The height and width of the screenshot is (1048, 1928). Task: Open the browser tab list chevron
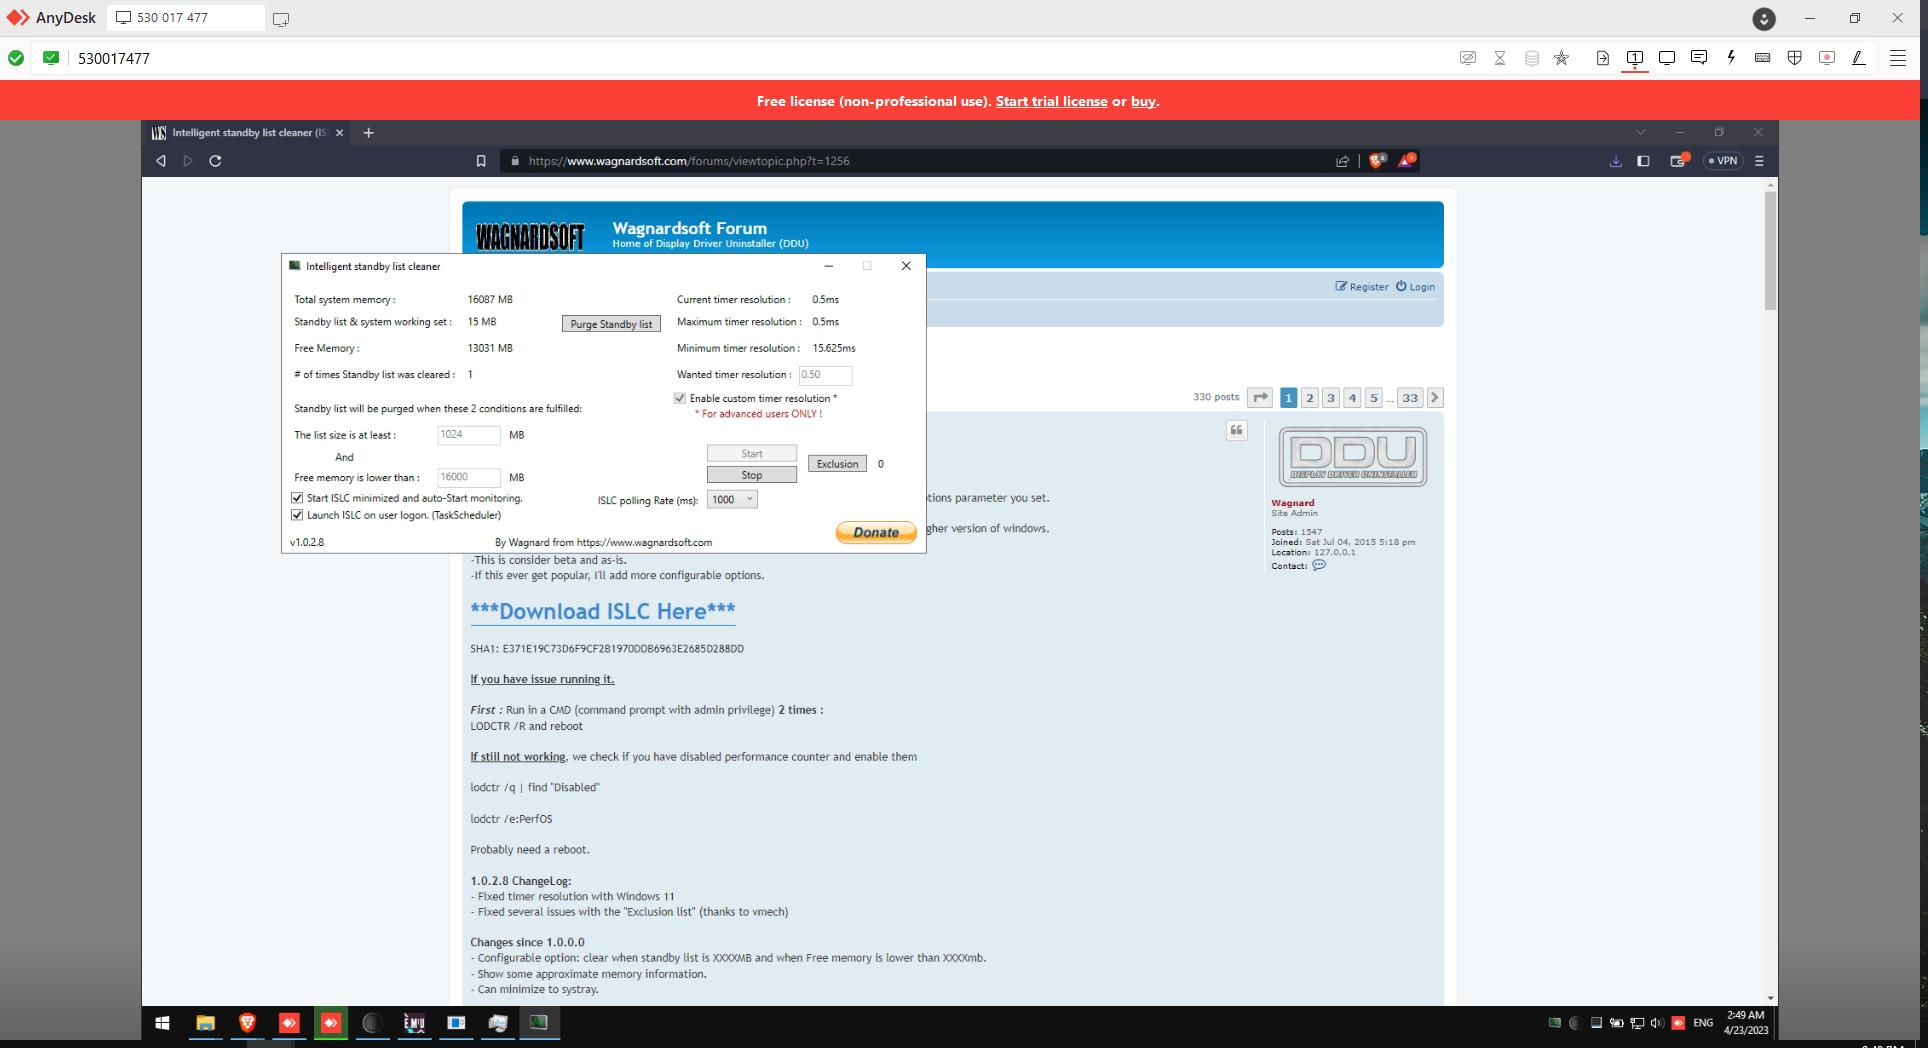pyautogui.click(x=1640, y=132)
